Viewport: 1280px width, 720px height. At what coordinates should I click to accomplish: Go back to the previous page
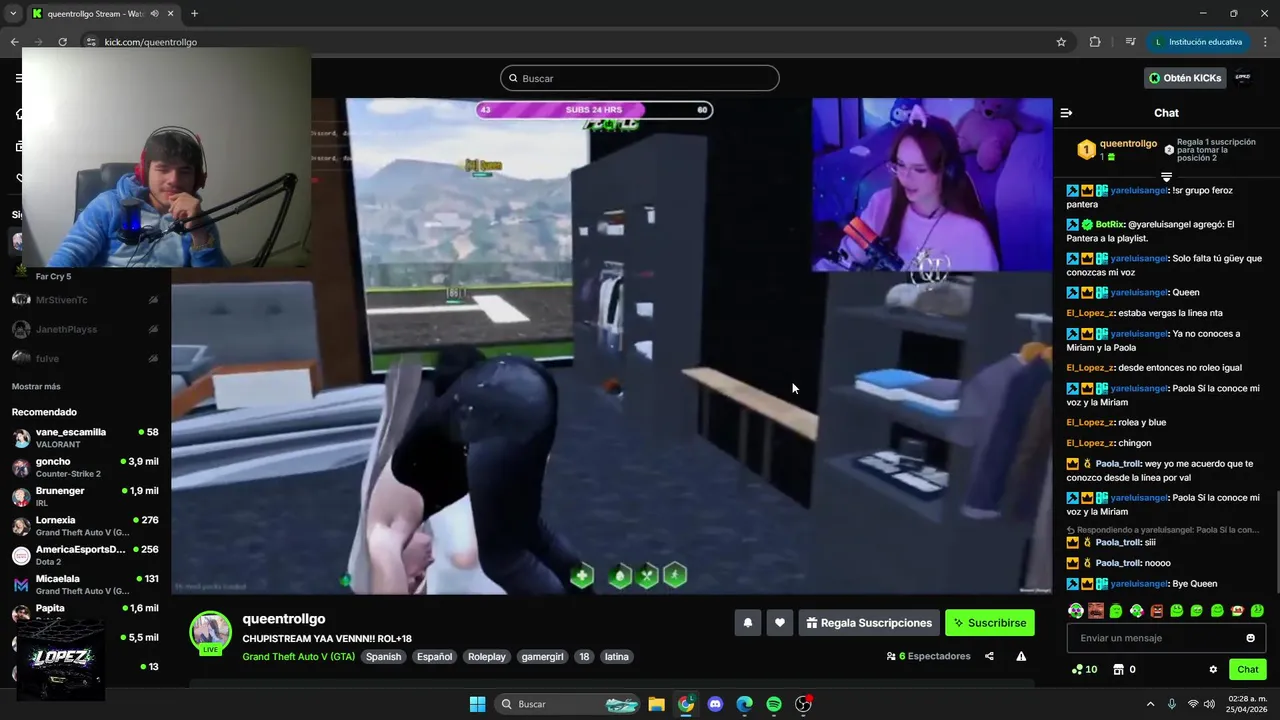point(14,42)
